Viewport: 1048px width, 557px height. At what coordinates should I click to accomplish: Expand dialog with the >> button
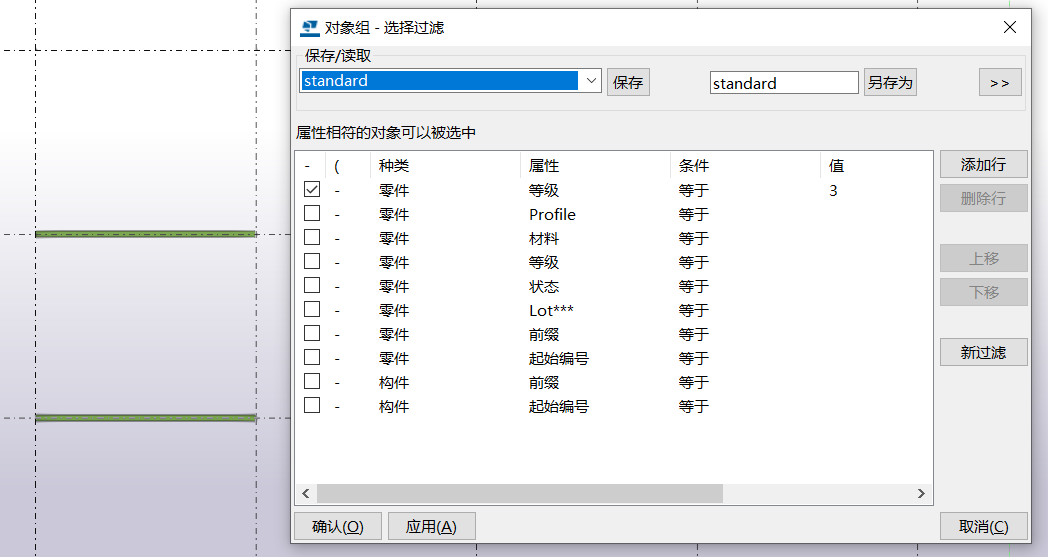tap(1000, 82)
